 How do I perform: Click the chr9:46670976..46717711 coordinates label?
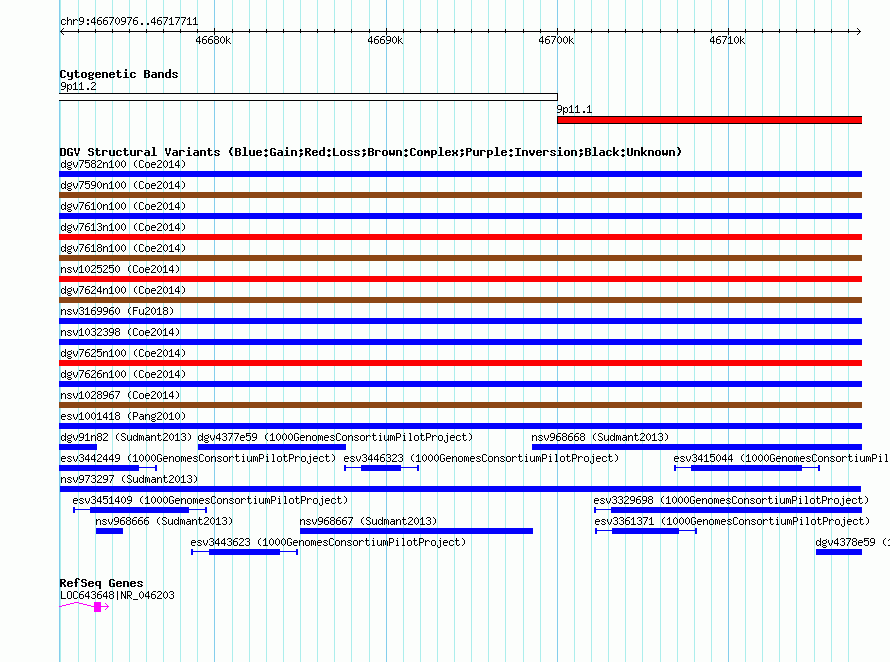pyautogui.click(x=129, y=22)
